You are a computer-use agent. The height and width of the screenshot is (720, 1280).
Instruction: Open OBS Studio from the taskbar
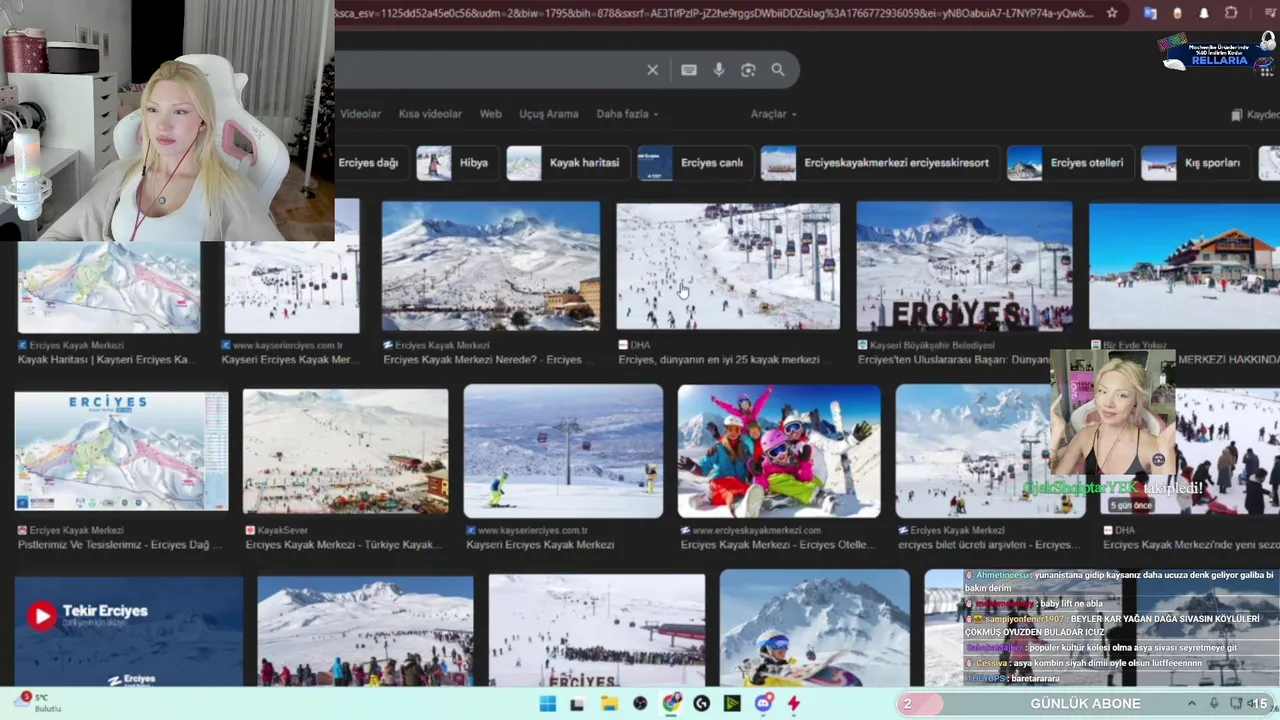(640, 704)
